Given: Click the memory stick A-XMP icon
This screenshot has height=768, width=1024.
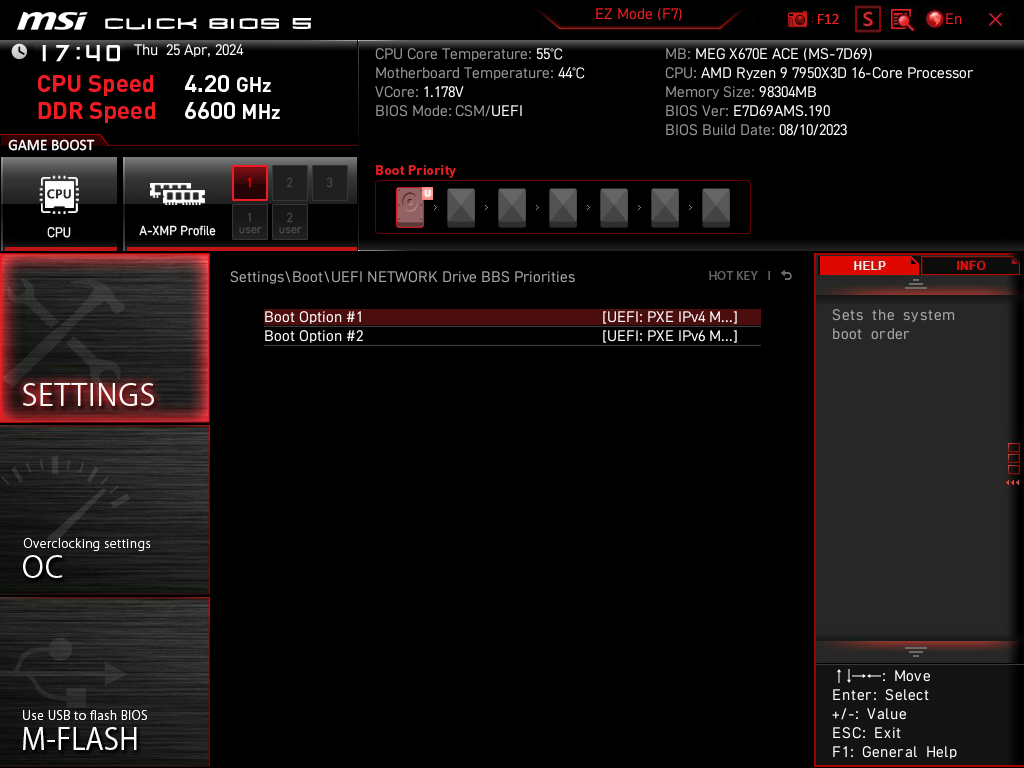Looking at the screenshot, I should pos(177,193).
